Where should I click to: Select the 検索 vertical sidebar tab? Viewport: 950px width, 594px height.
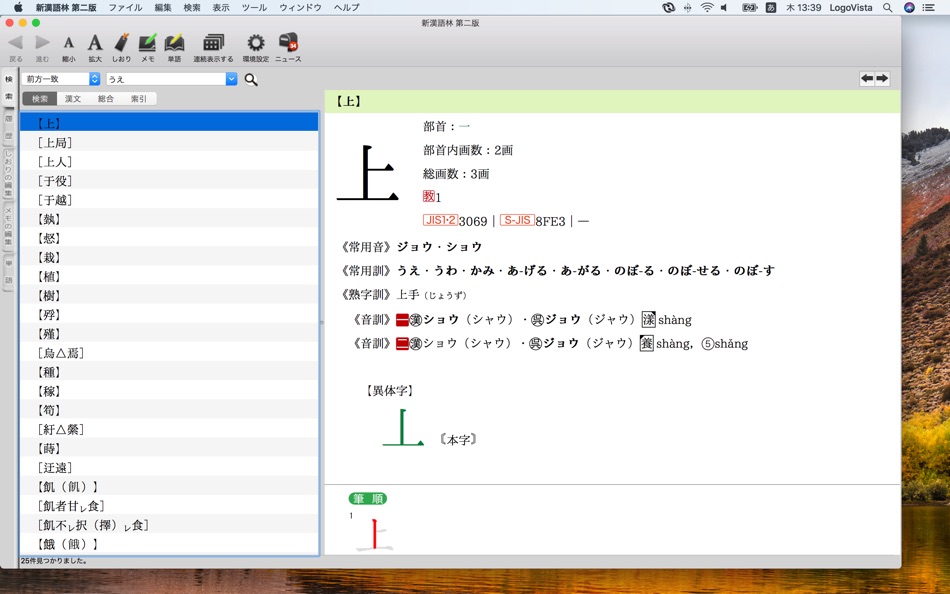(8, 88)
